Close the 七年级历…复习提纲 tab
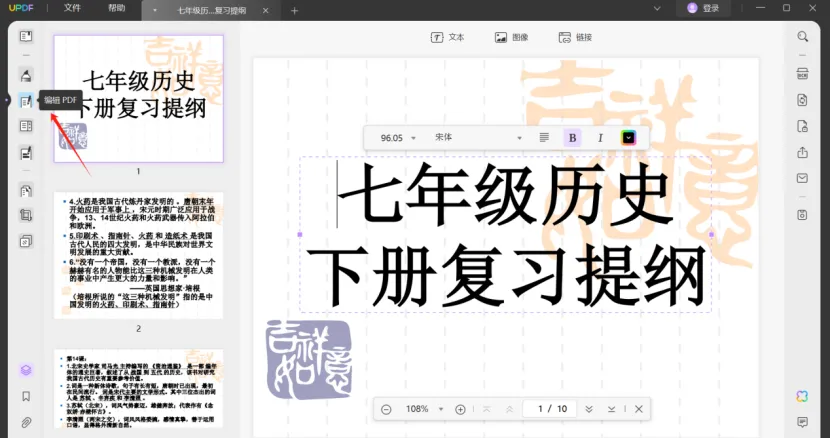This screenshot has width=830, height=438. (266, 11)
